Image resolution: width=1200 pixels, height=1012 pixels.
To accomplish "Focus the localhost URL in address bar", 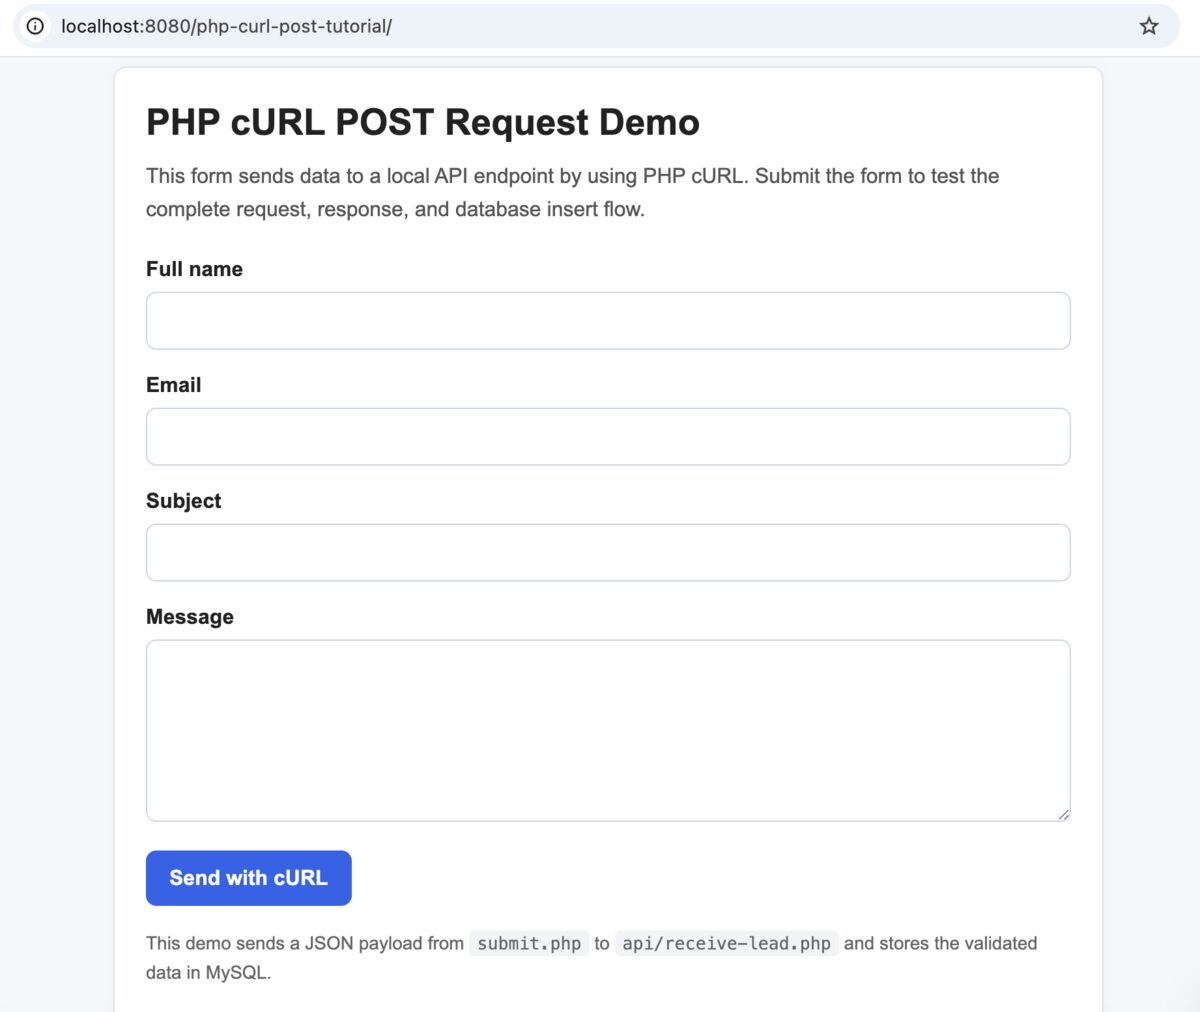I will 226,26.
